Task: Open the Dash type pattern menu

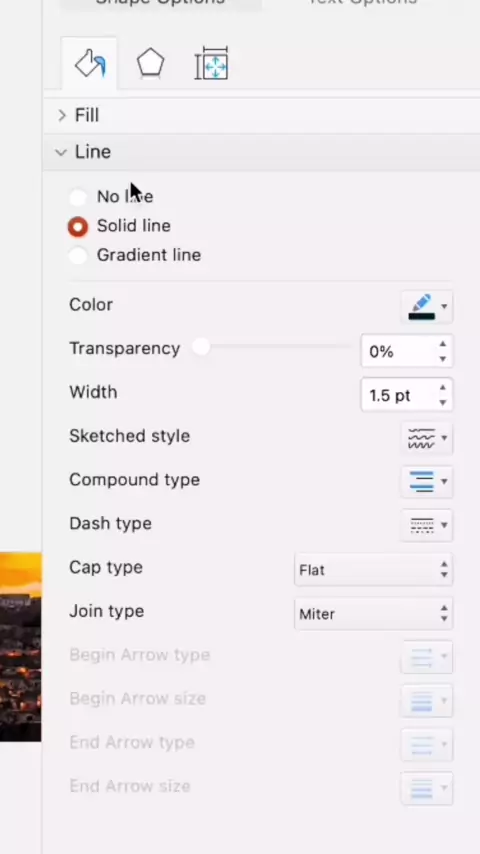Action: [x=427, y=525]
